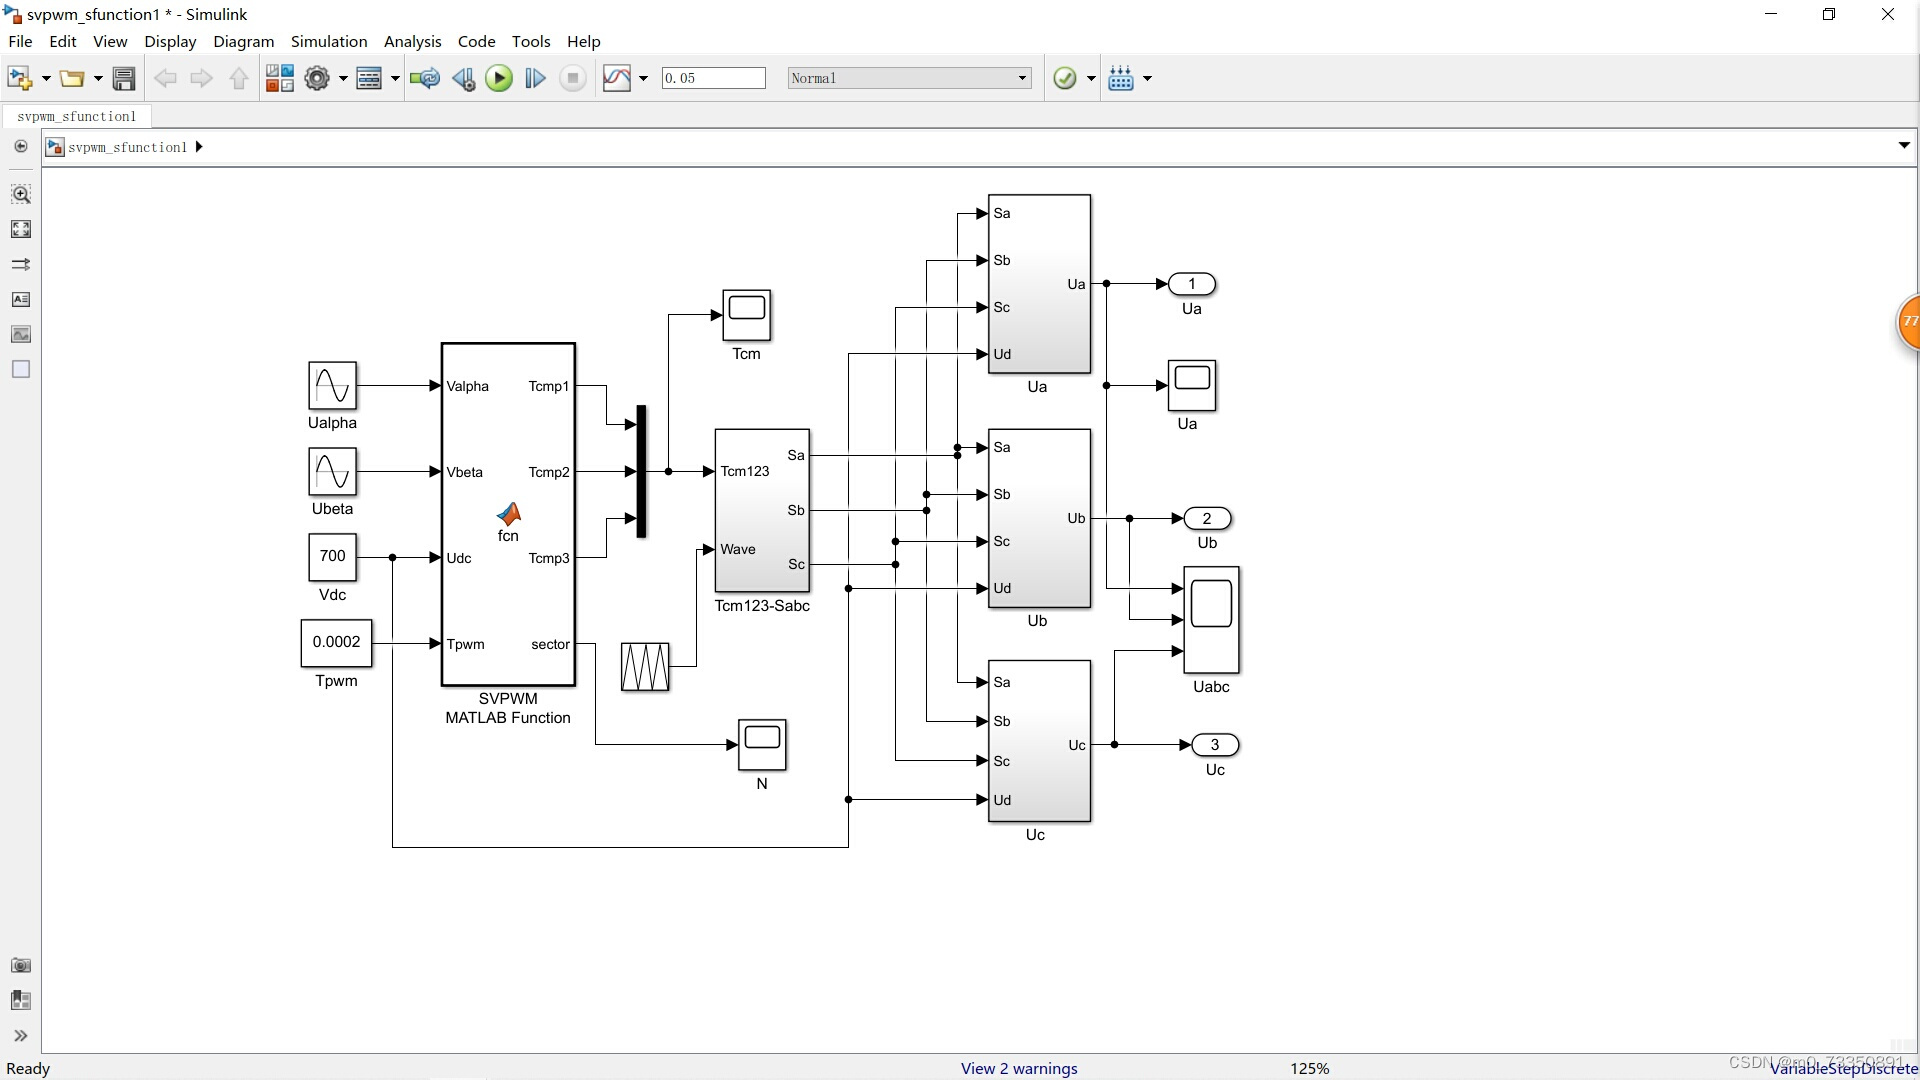Step forward through the simulation
The width and height of the screenshot is (1920, 1080).
[x=535, y=78]
